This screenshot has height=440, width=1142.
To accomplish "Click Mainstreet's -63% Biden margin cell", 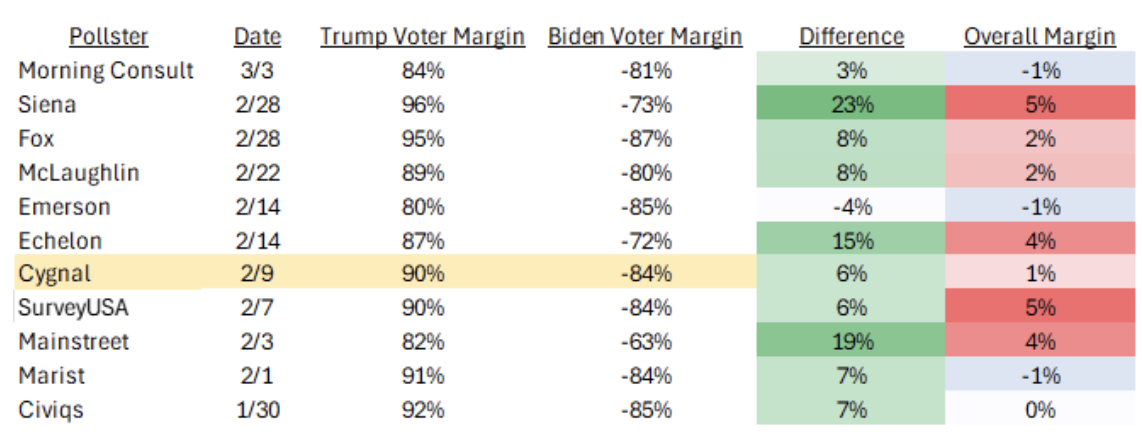I will pos(645,342).
